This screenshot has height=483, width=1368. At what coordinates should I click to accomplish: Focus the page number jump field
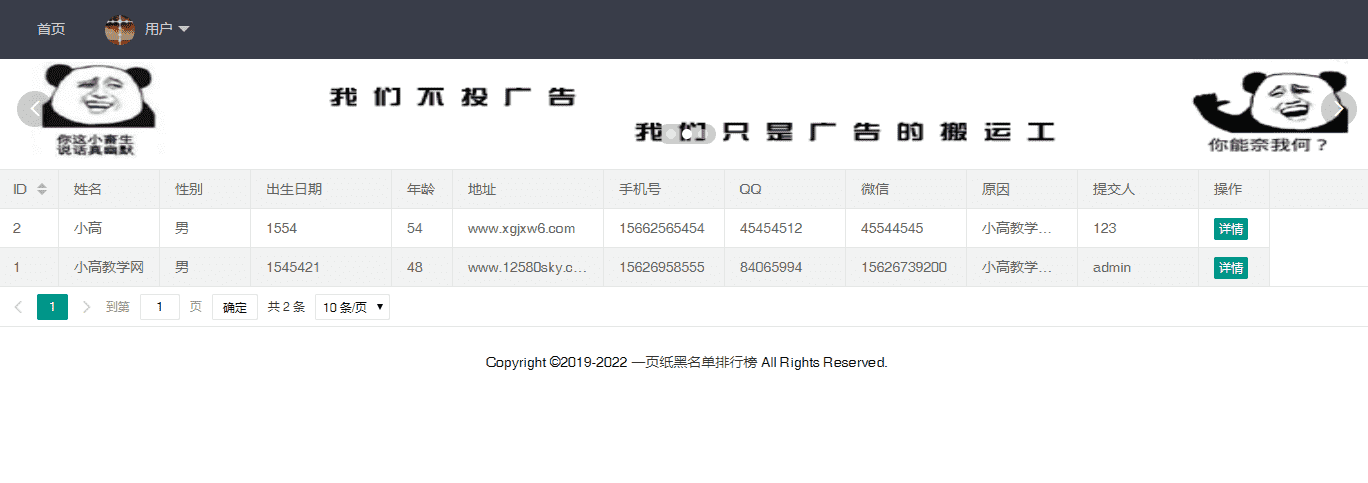160,307
